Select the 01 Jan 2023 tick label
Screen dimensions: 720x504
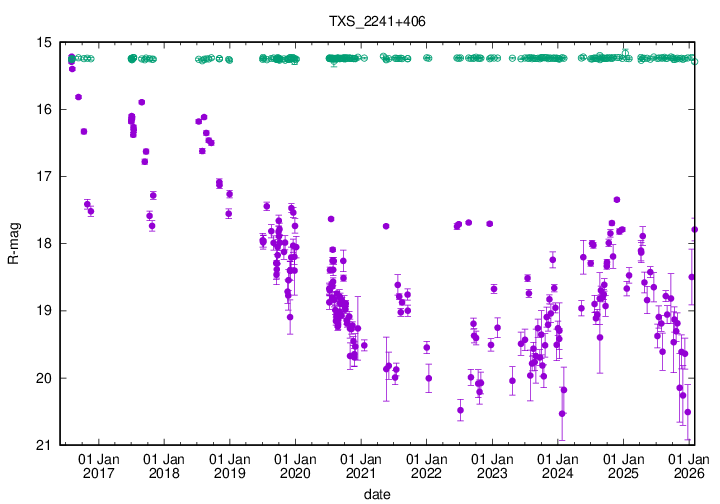492,466
